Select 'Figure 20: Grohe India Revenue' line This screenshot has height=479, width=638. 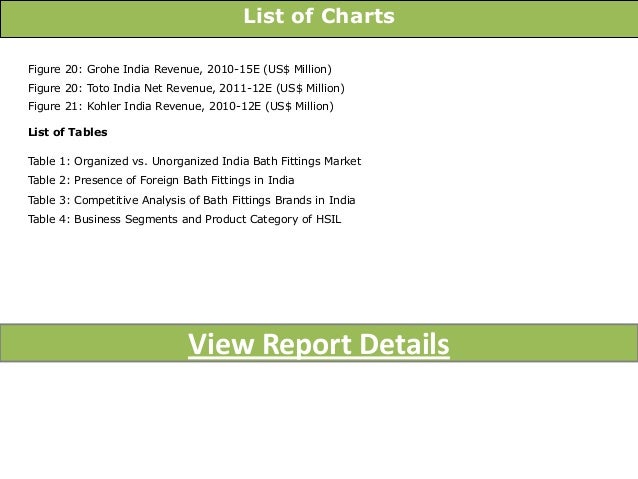click(180, 69)
